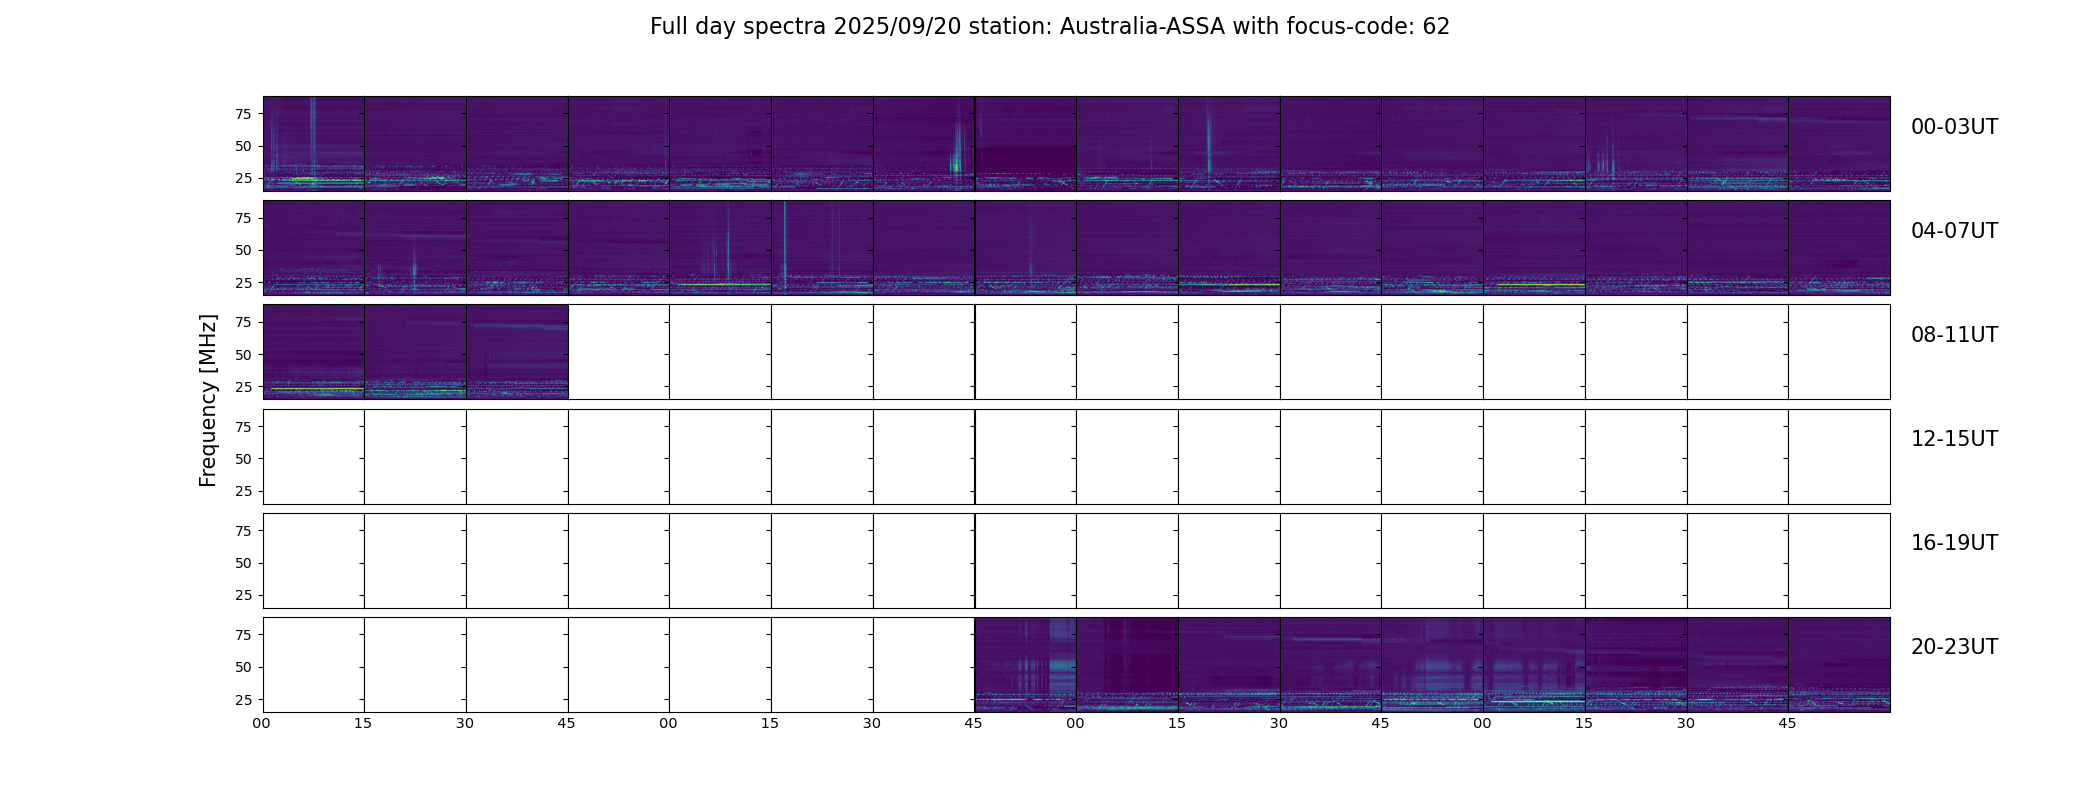Select the 04-07UT row label
Screen dimensions: 2100x800
1953,231
